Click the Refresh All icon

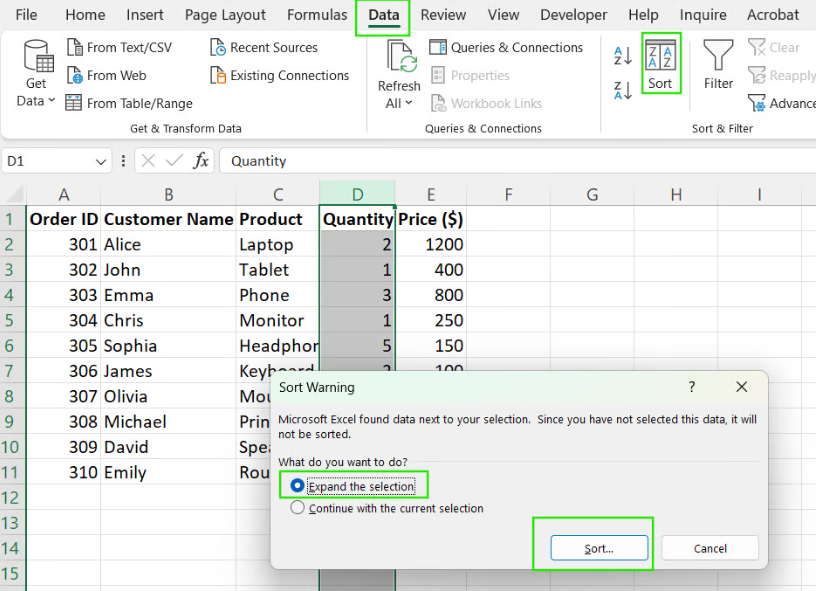pyautogui.click(x=398, y=62)
